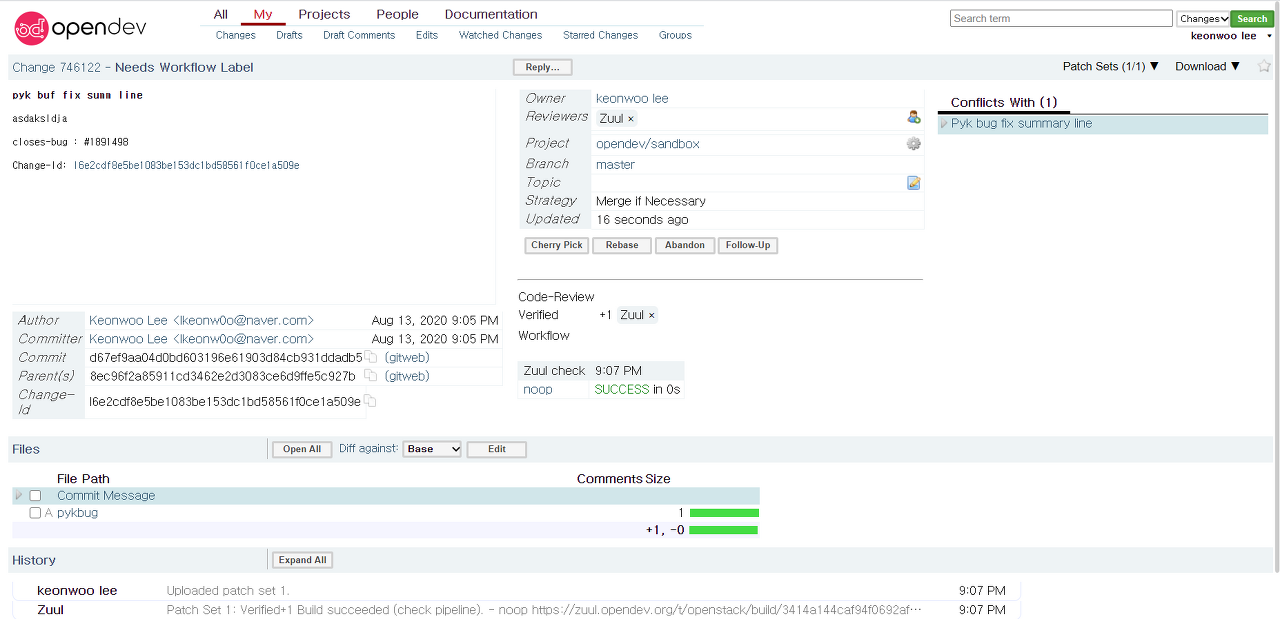Click the Abandon button

685,245
